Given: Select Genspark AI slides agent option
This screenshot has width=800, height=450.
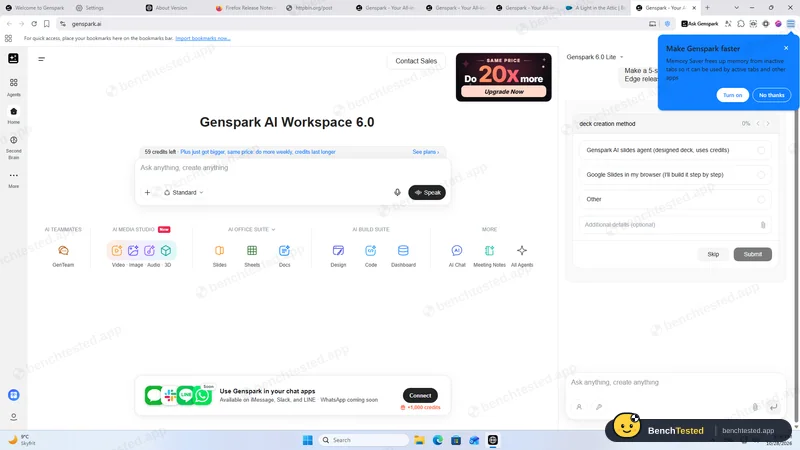Looking at the screenshot, I should pos(675,150).
